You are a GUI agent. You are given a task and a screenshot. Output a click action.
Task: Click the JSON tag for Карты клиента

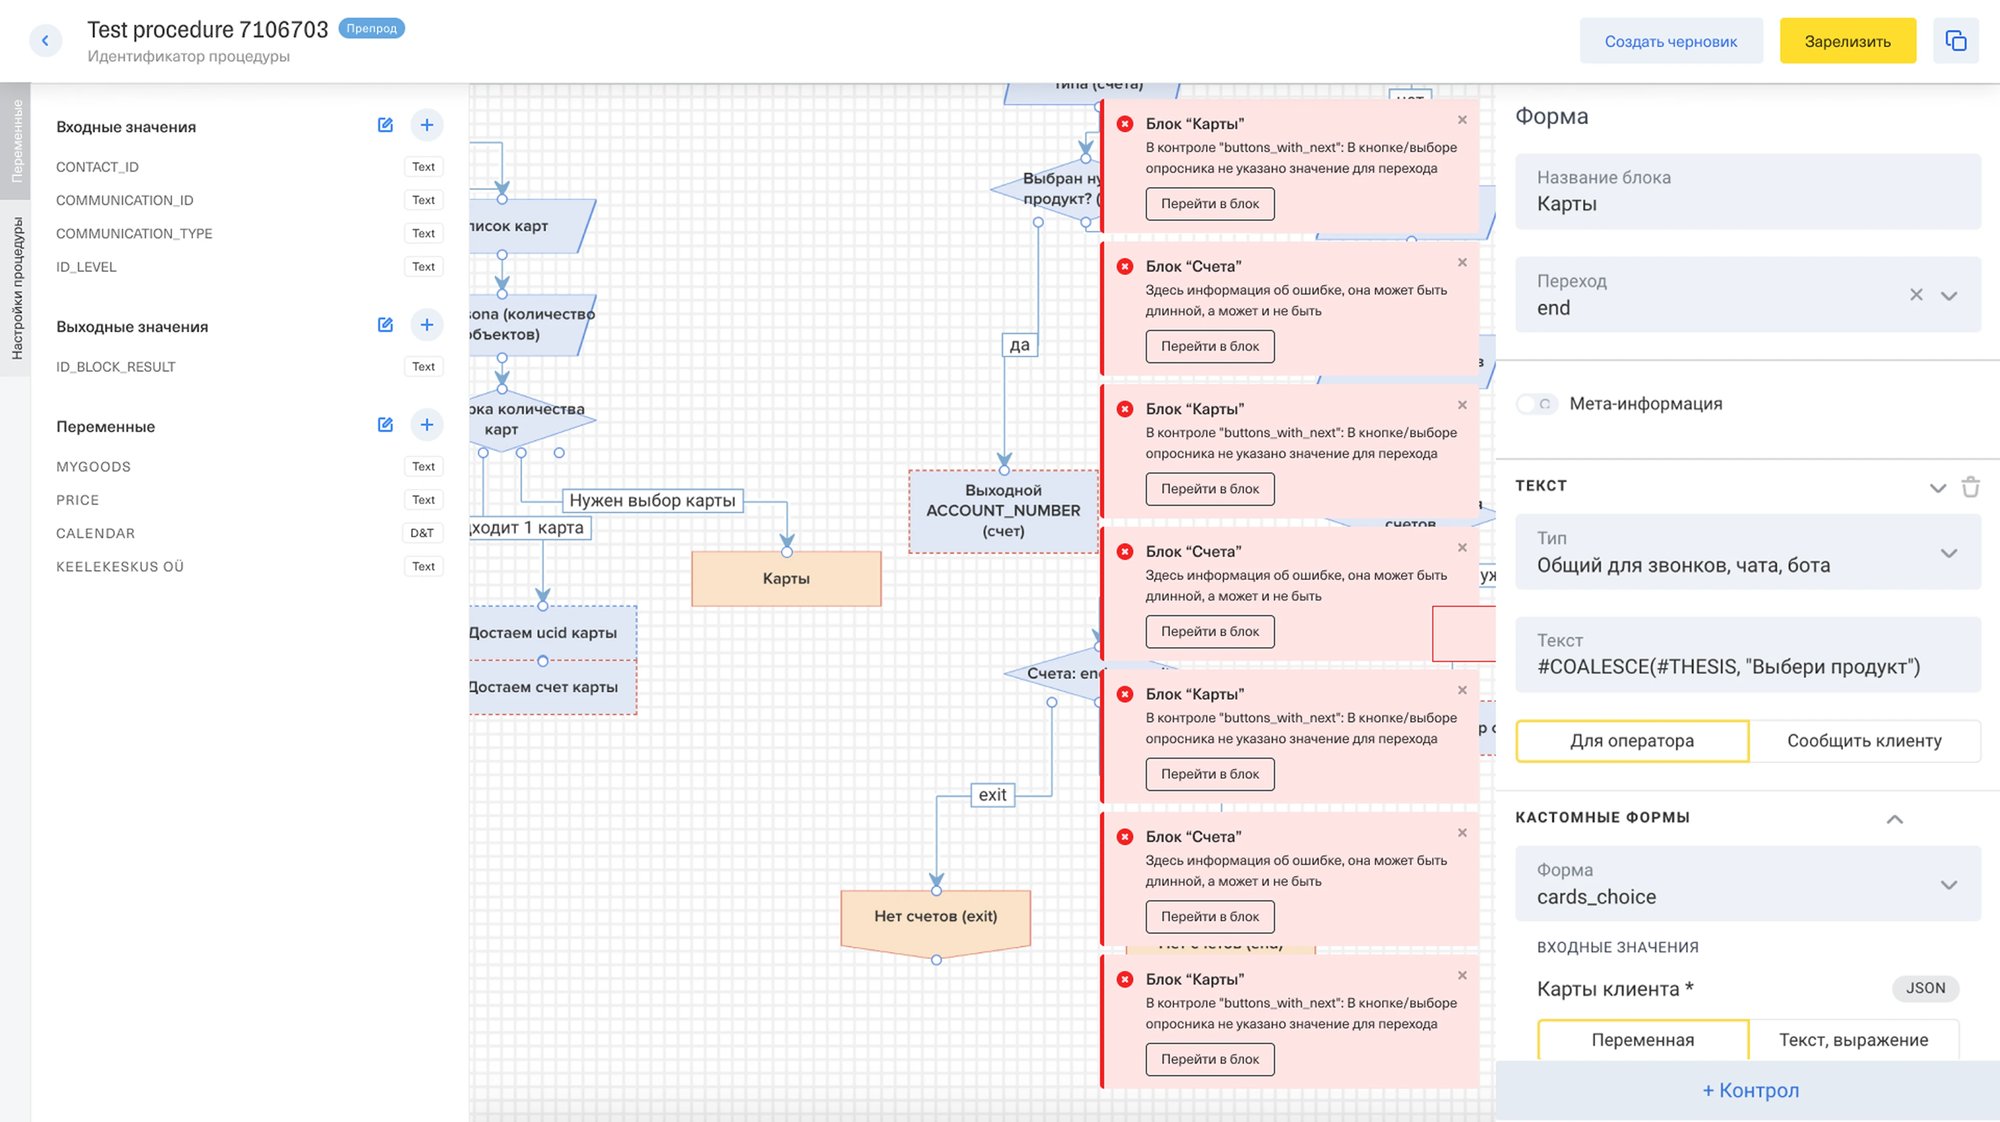[1925, 988]
